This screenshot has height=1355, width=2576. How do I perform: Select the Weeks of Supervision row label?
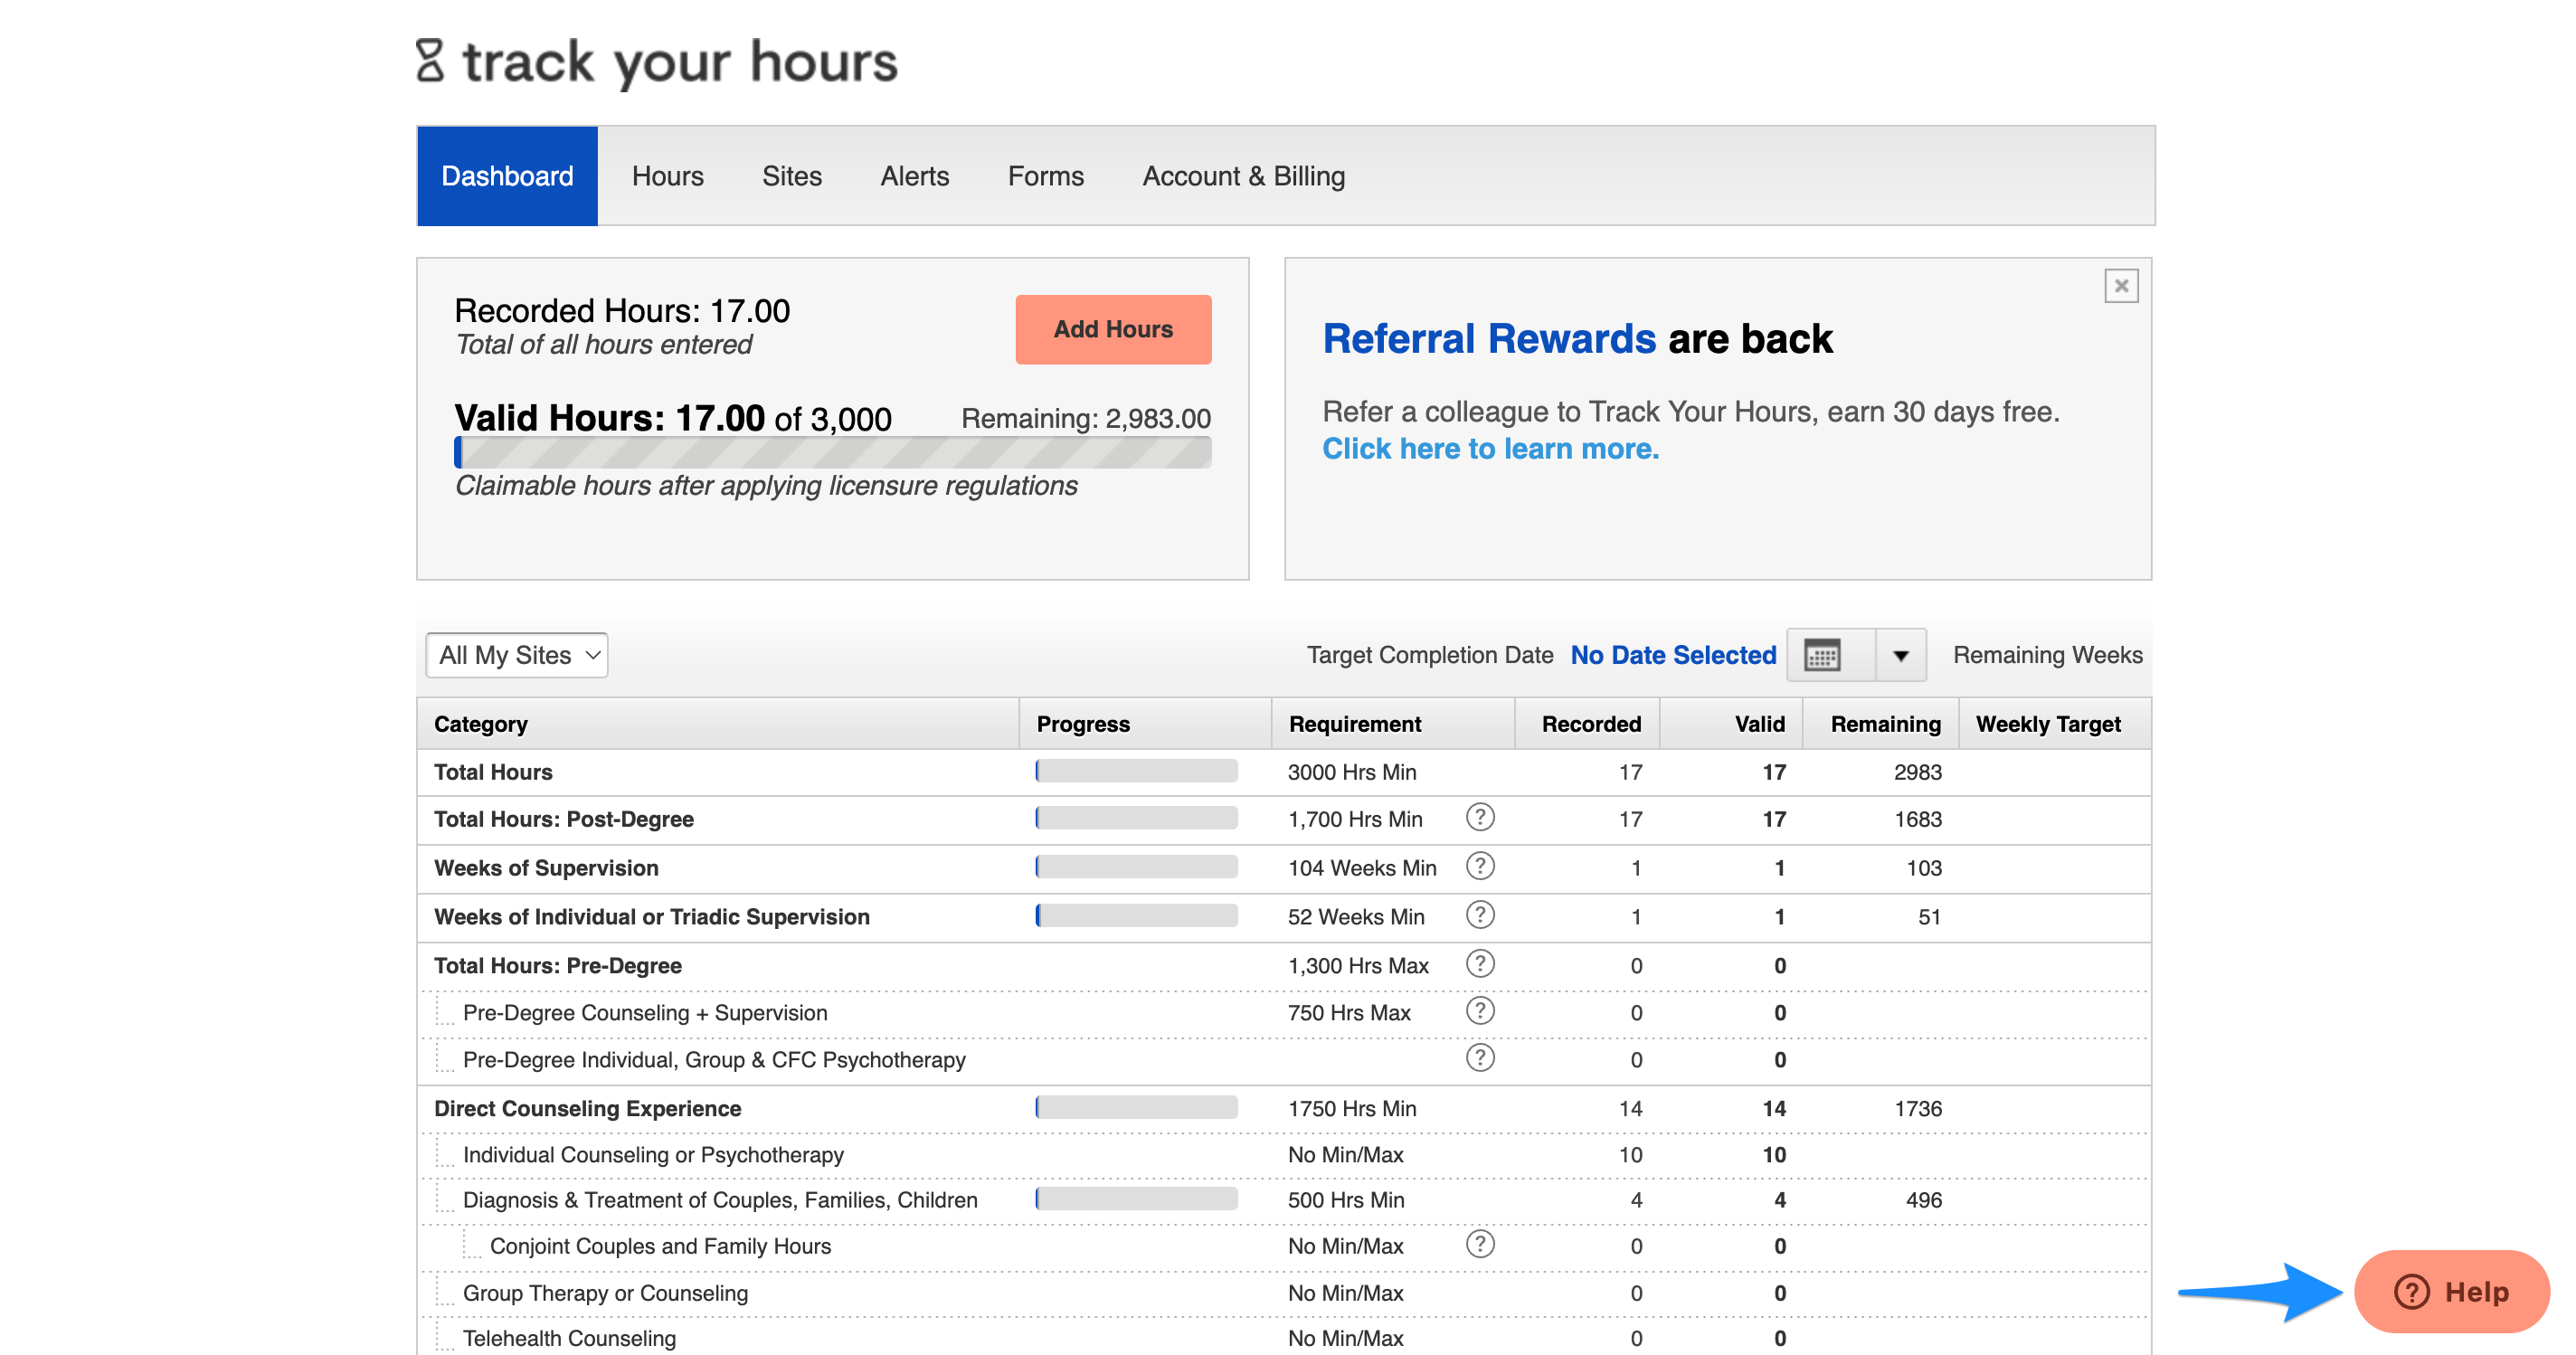point(546,868)
